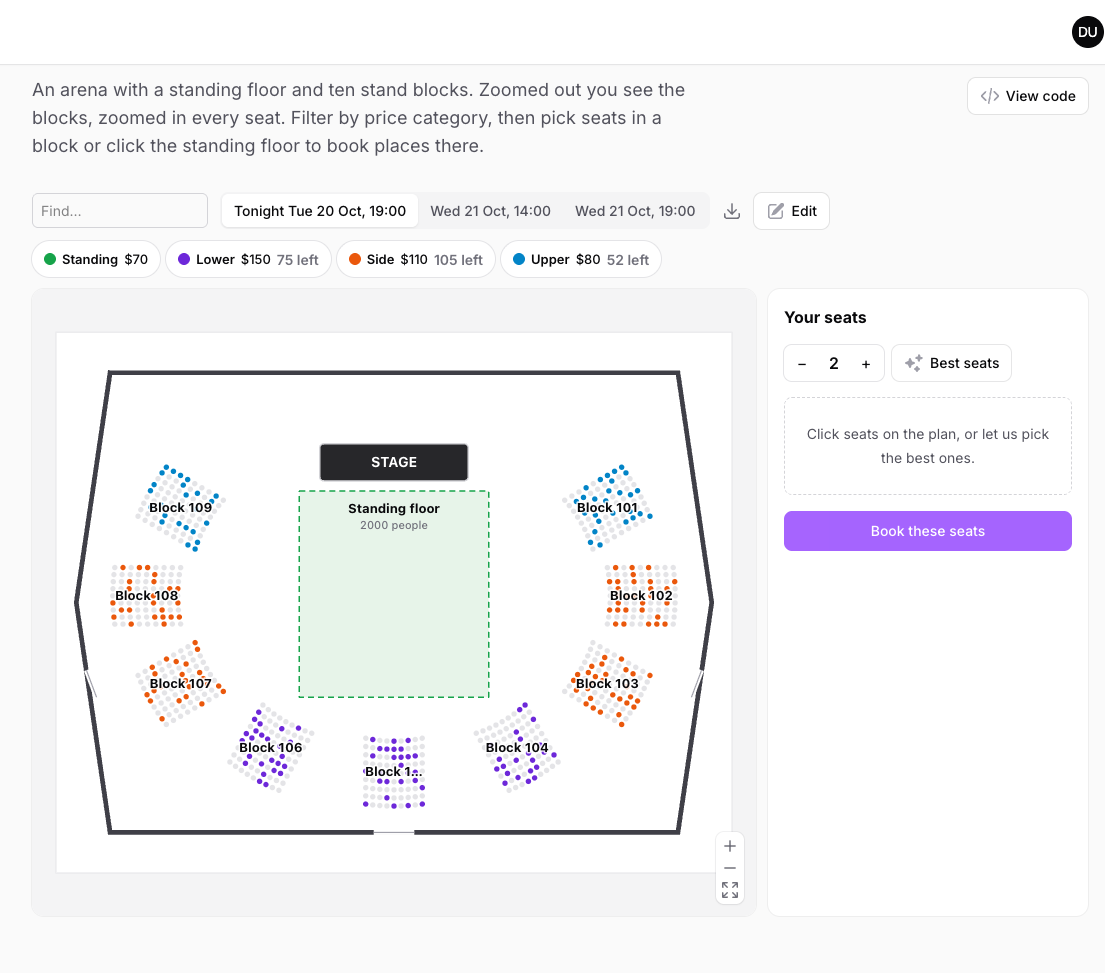Increase seat count with plus stepper
This screenshot has width=1105, height=973.
(x=866, y=364)
